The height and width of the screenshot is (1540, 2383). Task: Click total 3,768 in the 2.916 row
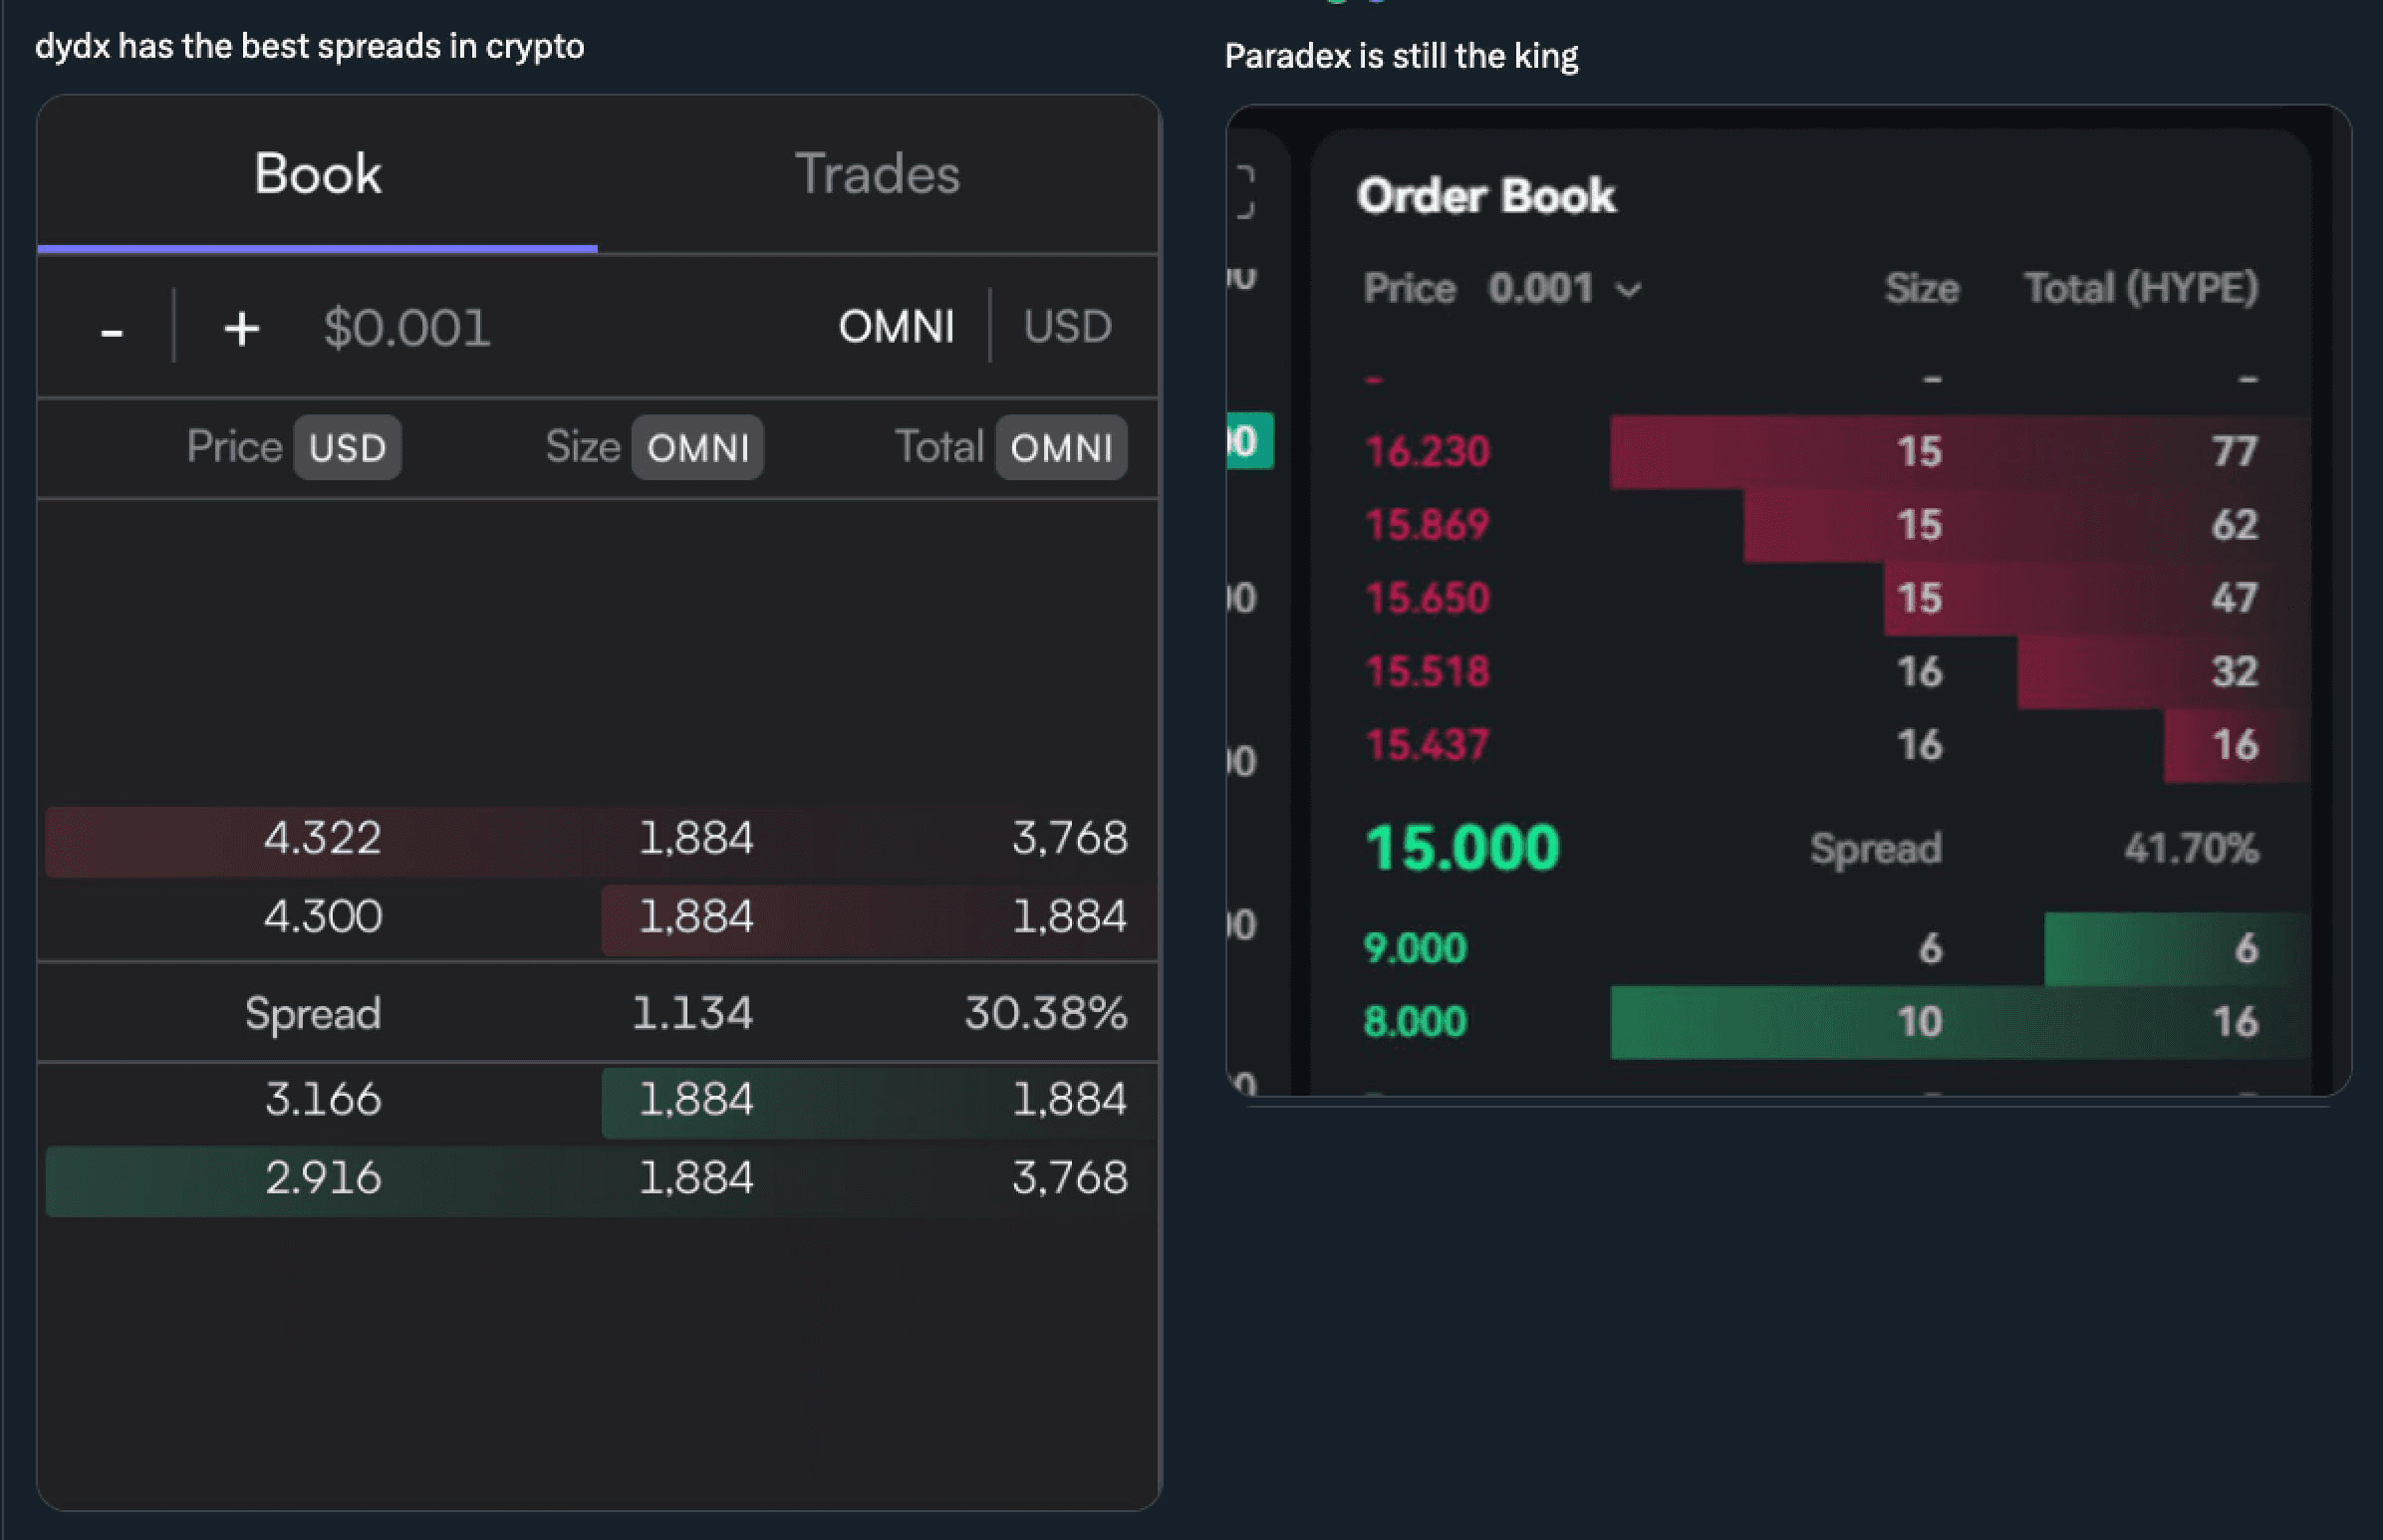[x=1070, y=1178]
